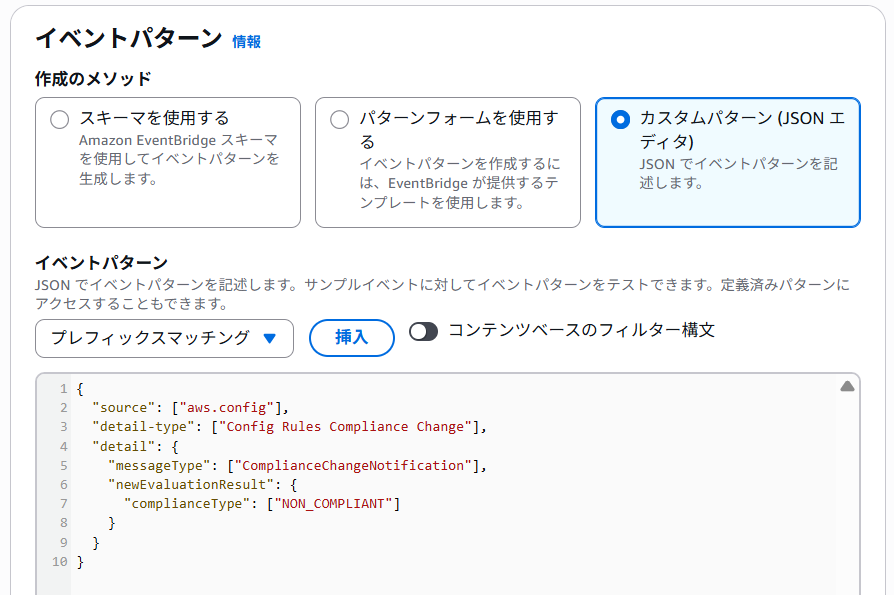Click the "ComplianceChangeNotification" value
The height and width of the screenshot is (595, 894).
pyautogui.click(x=353, y=466)
